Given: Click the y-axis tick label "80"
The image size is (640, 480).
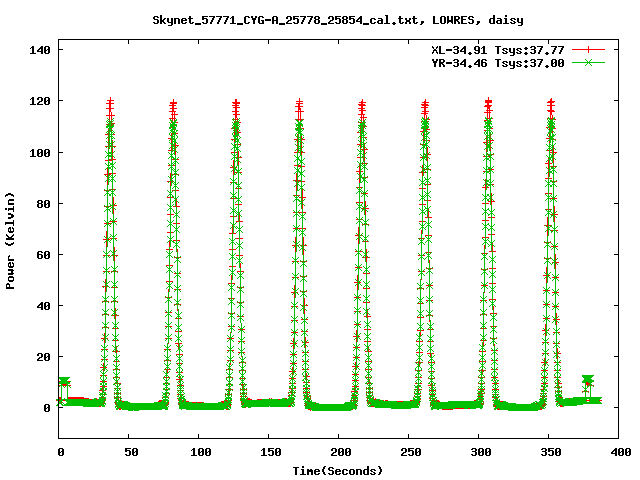Looking at the screenshot, I should tap(43, 204).
